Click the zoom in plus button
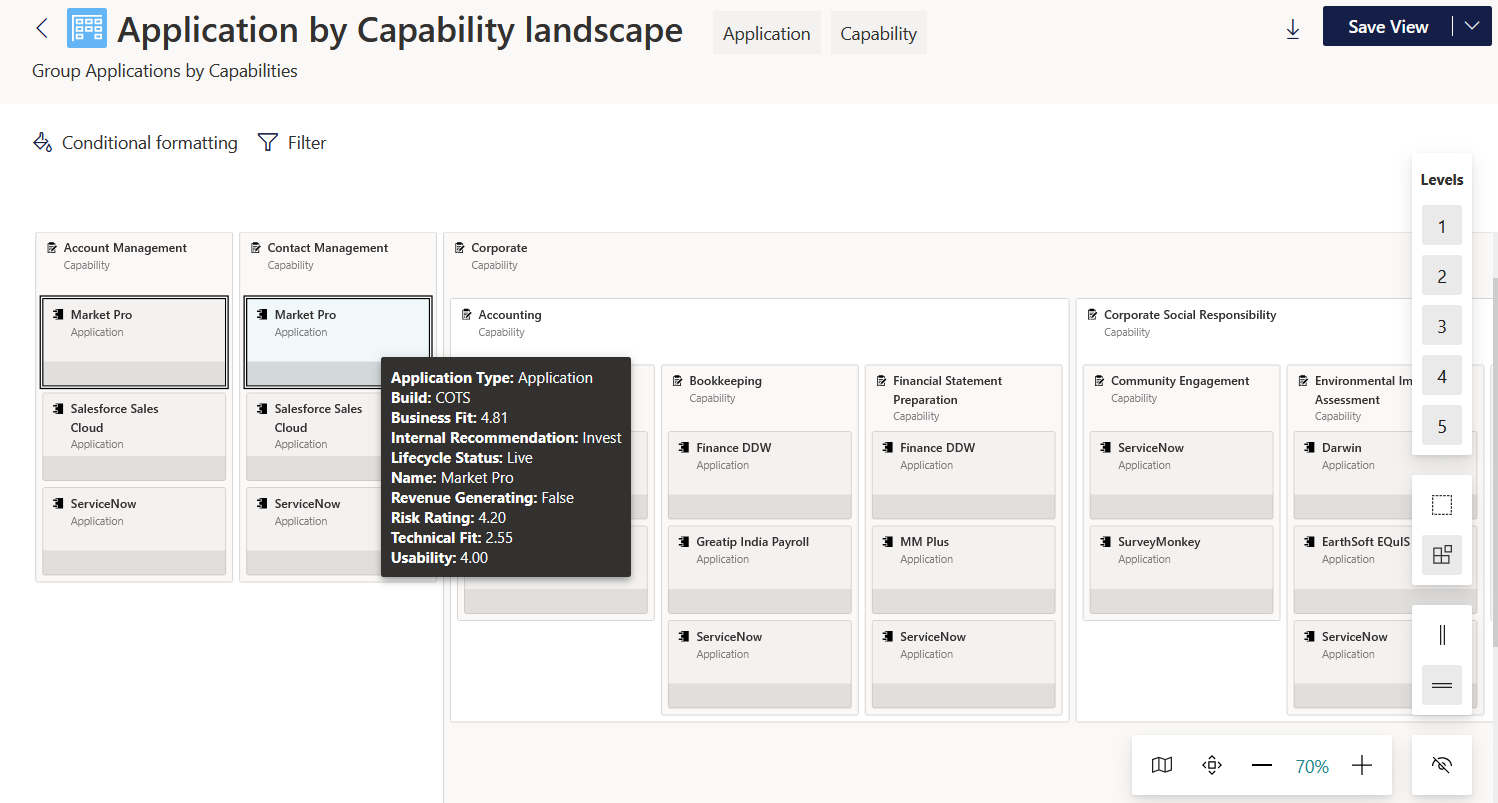Screen dimensions: 1498x803 (x=1362, y=766)
